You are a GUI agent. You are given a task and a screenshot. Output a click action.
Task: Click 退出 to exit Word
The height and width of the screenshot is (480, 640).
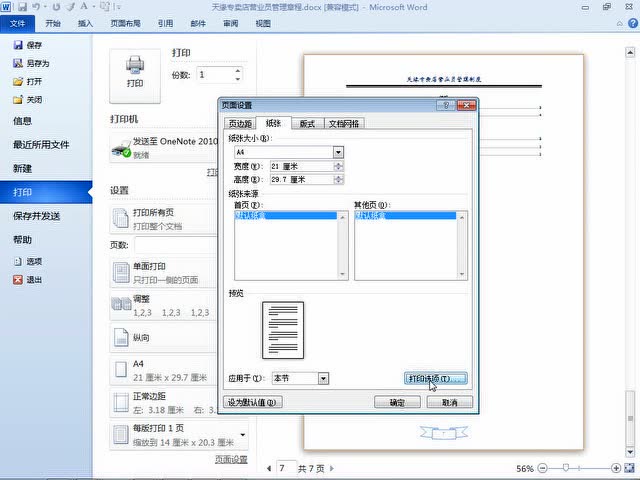[28, 280]
